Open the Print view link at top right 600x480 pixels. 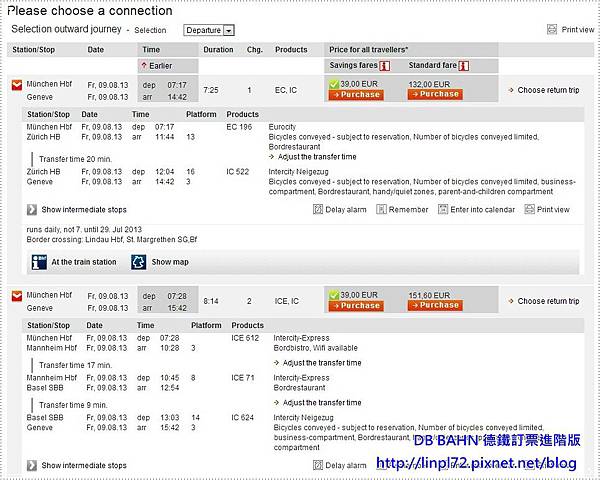tap(577, 29)
